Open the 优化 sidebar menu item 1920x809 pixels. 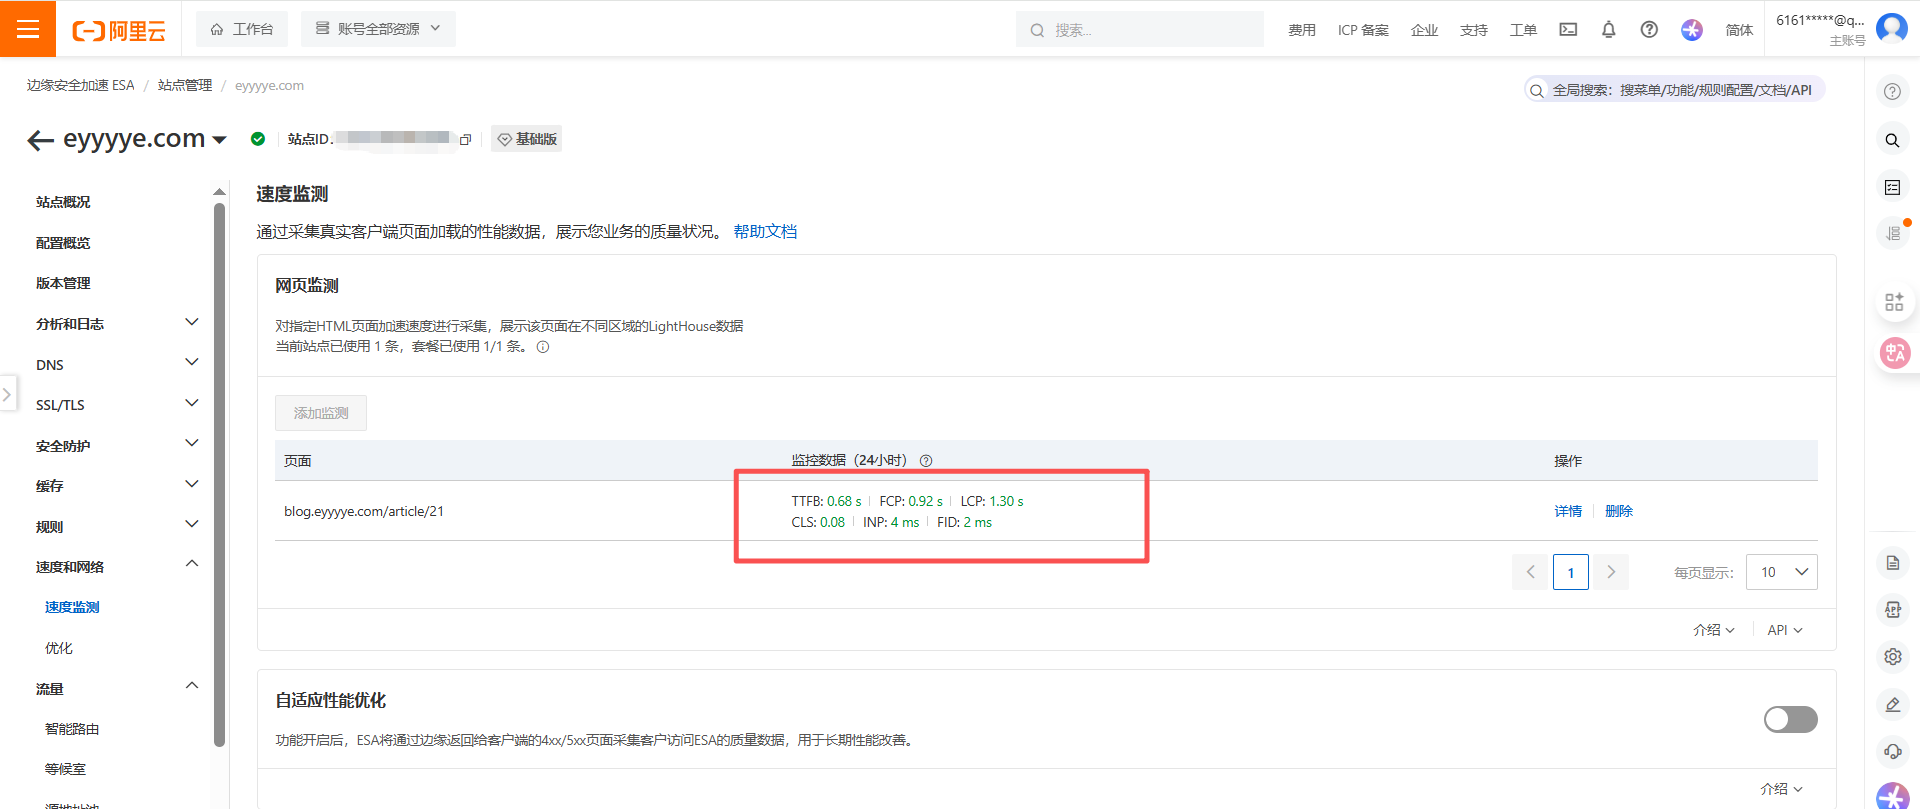point(59,648)
